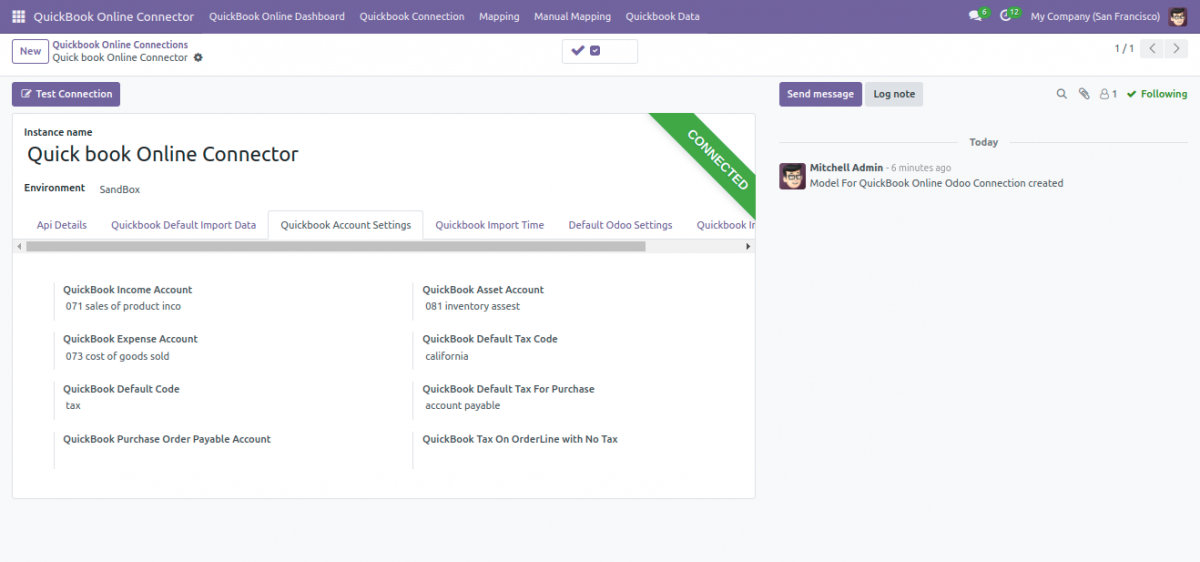
Task: Go to previous record arrow
Action: pos(1153,49)
